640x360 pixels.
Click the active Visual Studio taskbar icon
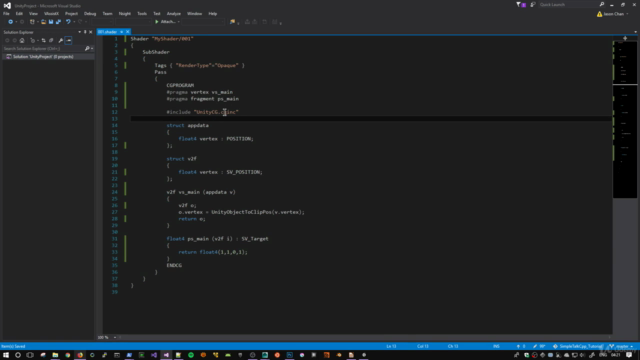point(166,355)
